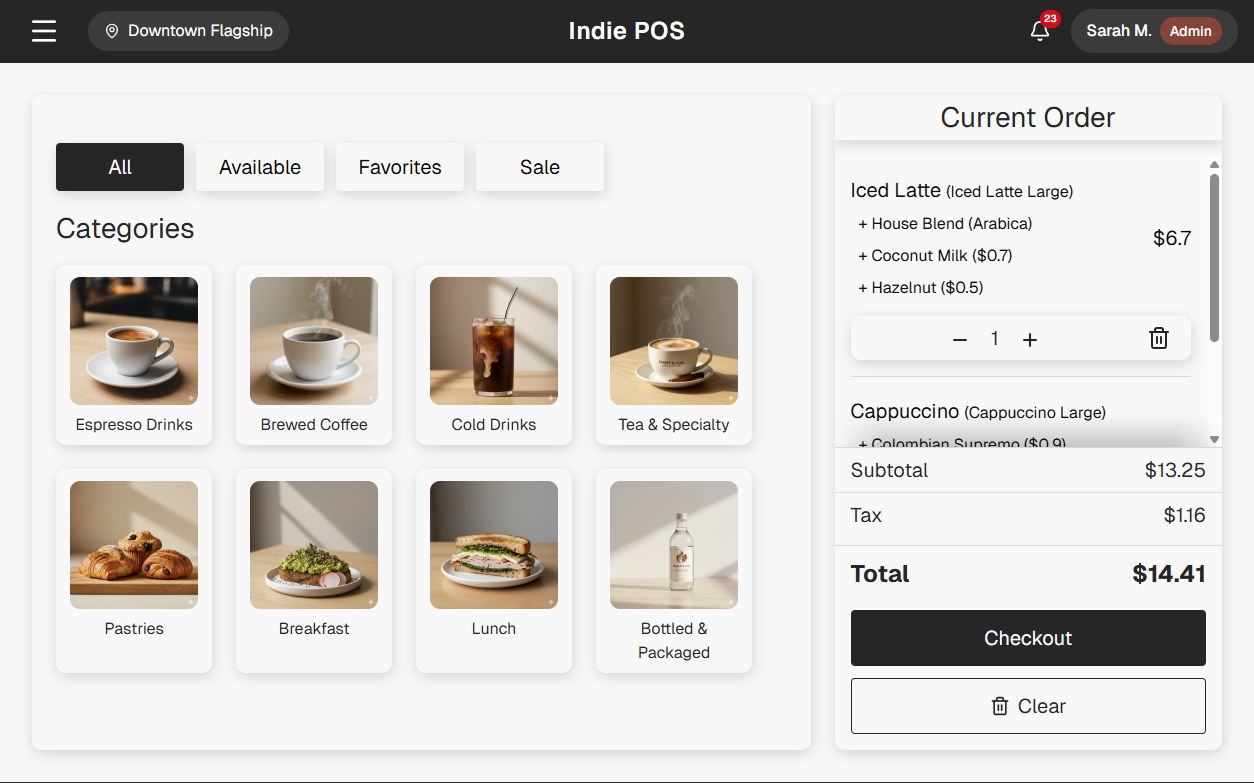This screenshot has height=783, width=1254.
Task: Open the Brewed Coffee category
Action: click(x=314, y=355)
